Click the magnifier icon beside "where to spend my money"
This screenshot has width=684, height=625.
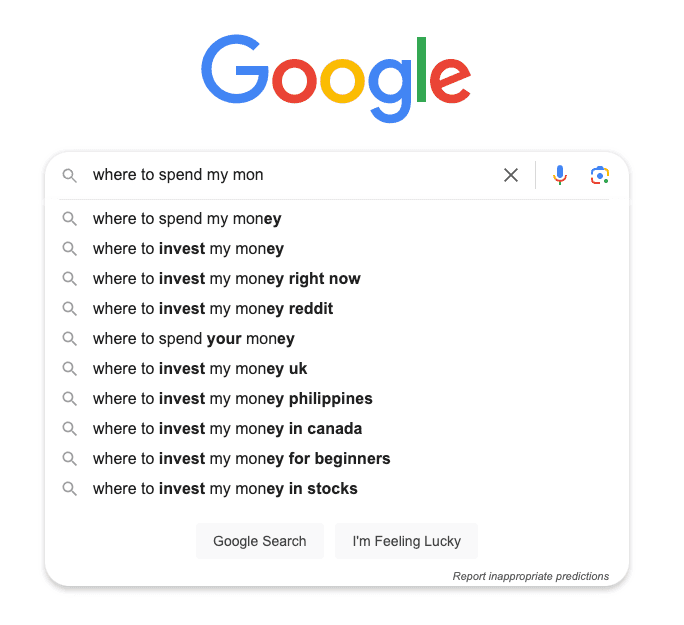(x=69, y=219)
